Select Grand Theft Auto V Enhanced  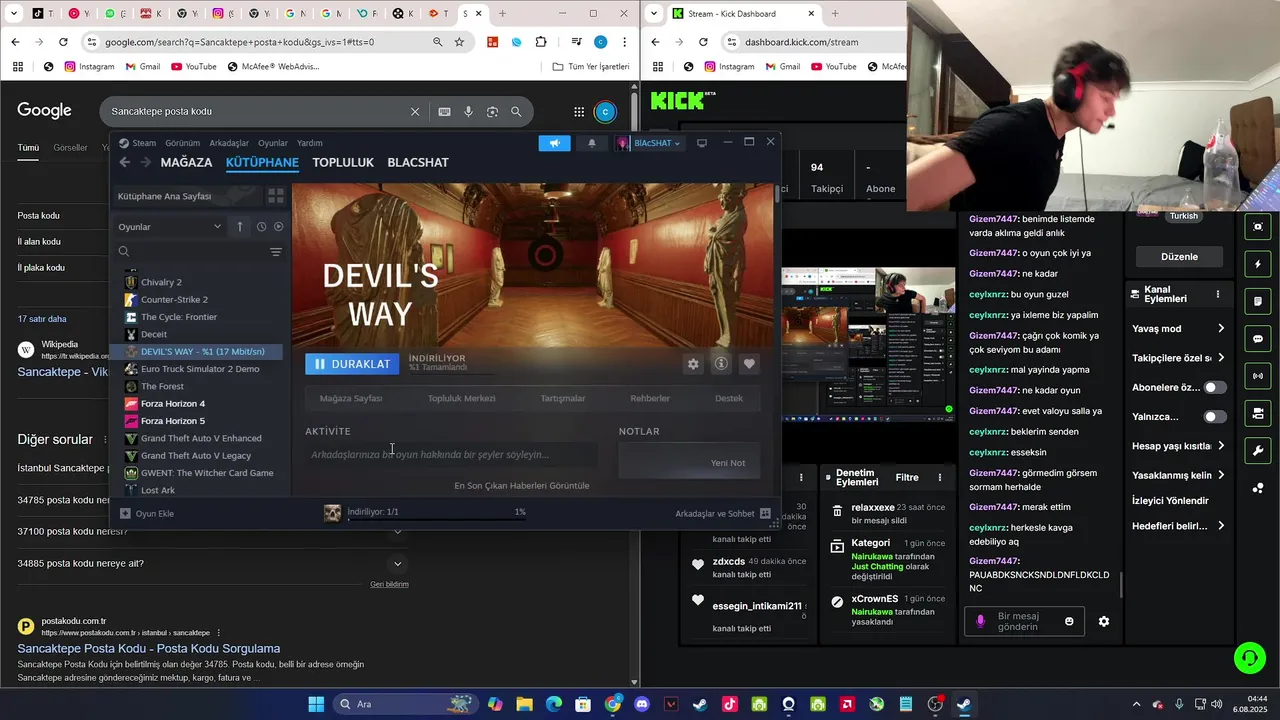tap(201, 439)
